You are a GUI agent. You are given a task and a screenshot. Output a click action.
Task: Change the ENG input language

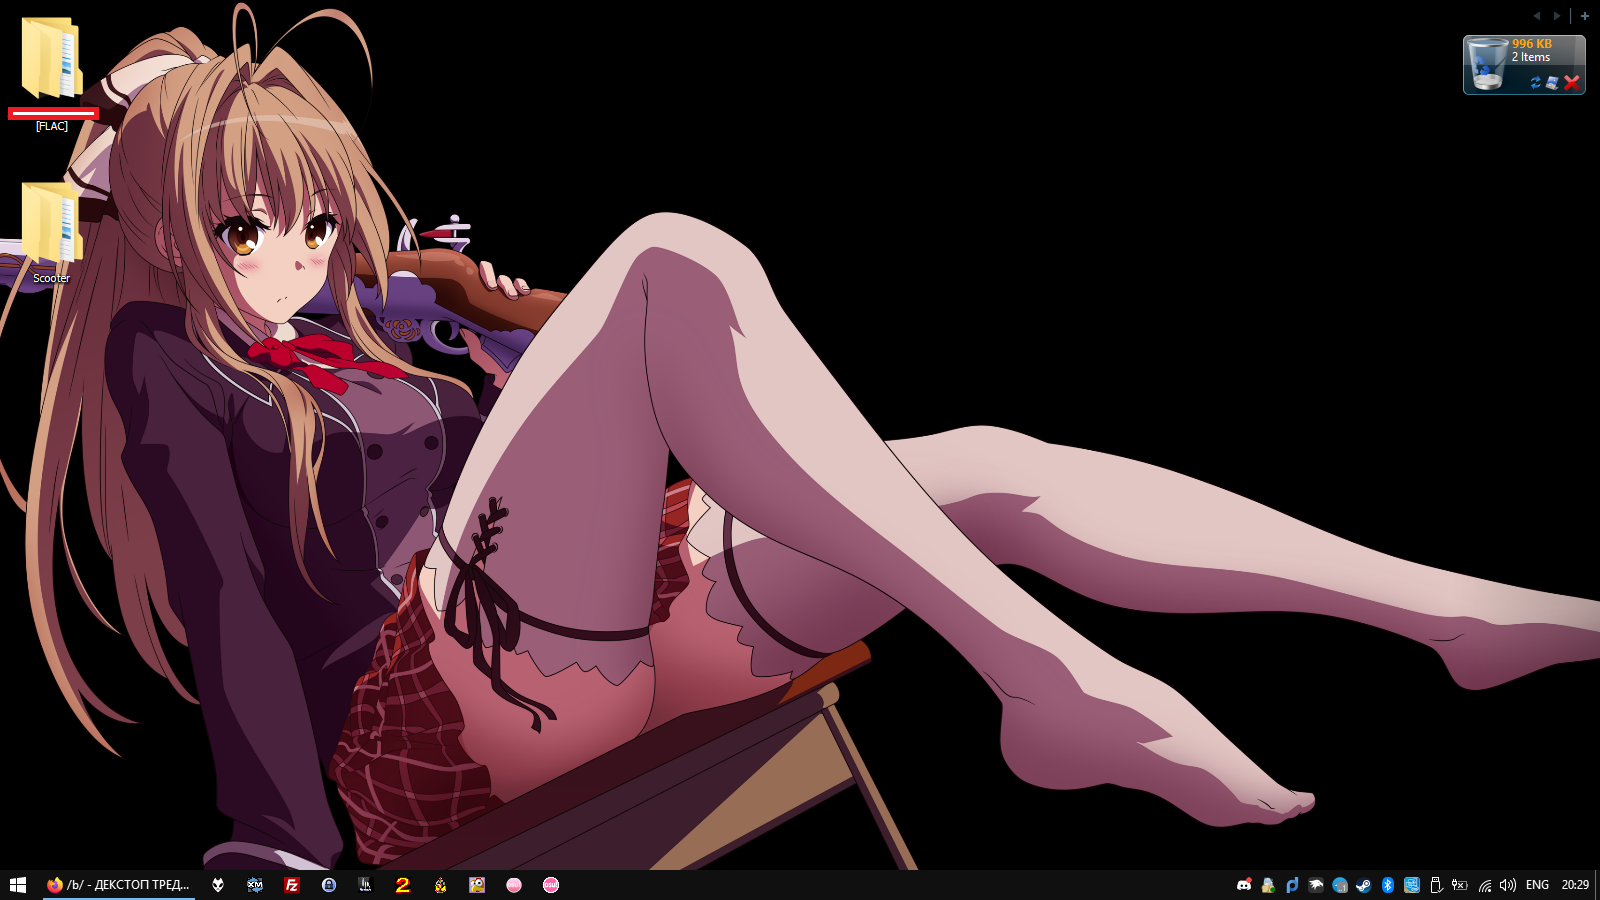pos(1537,885)
